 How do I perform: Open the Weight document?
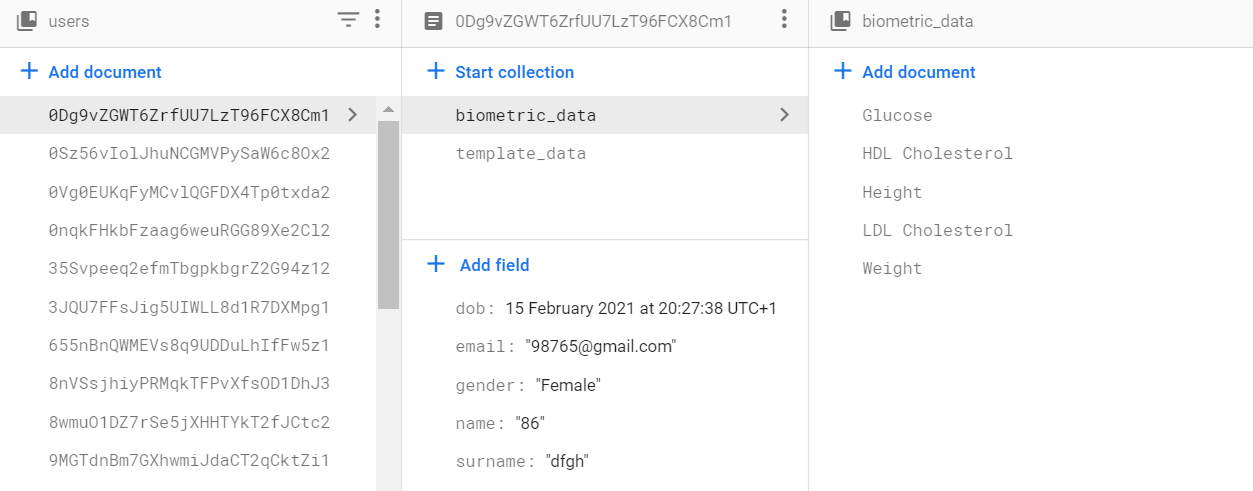[x=892, y=269]
